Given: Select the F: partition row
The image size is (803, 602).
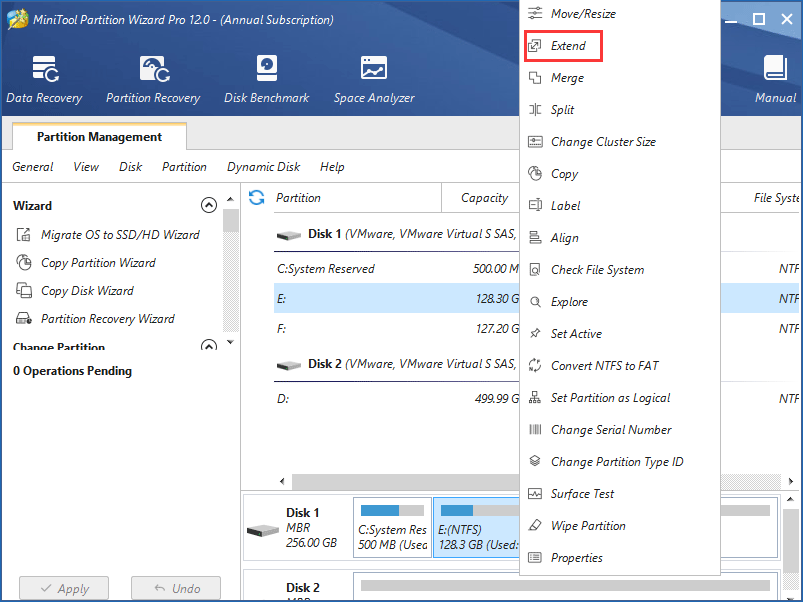Looking at the screenshot, I should point(396,328).
